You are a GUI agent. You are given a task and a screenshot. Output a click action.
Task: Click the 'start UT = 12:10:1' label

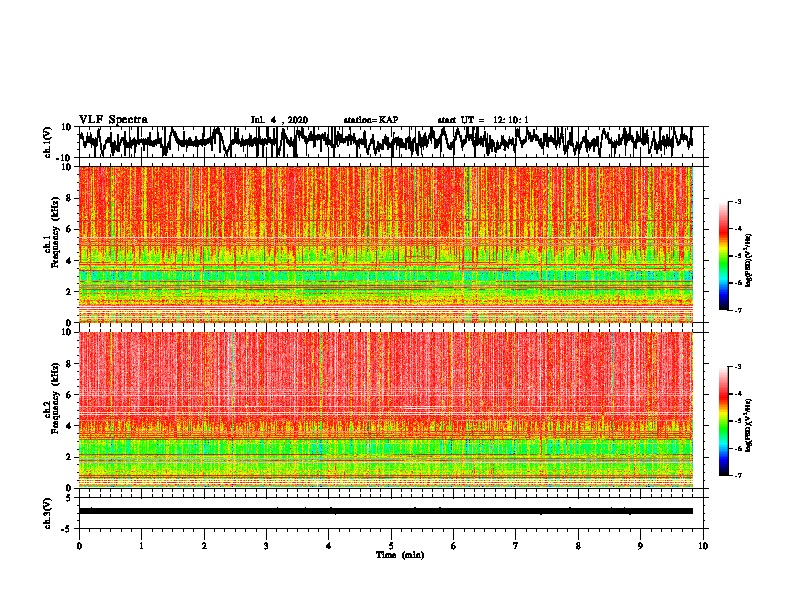pyautogui.click(x=483, y=120)
